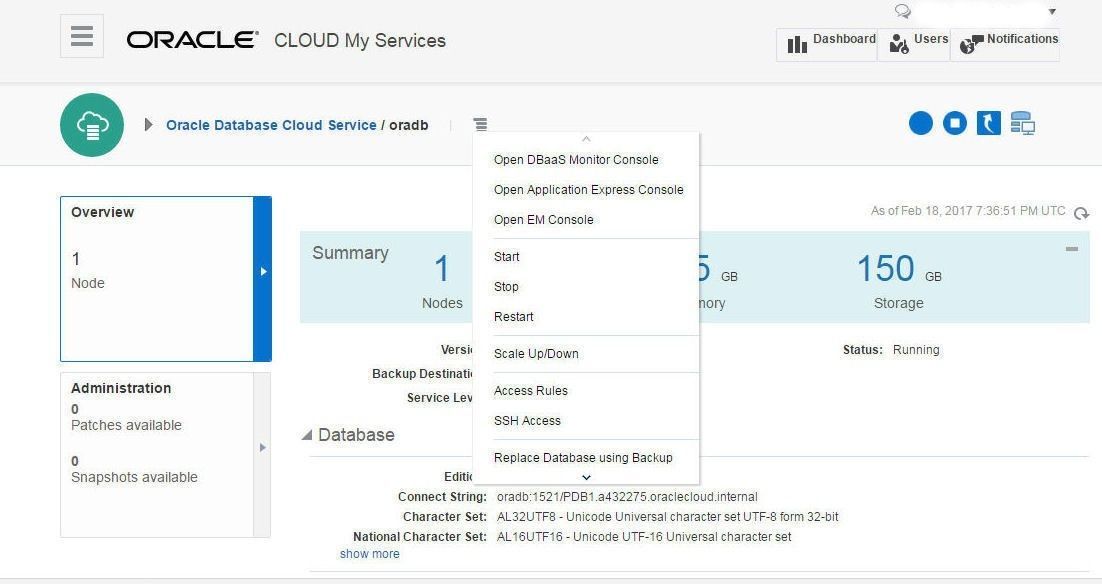Viewport: 1102px width, 584px height.
Task: Open the Notifications button
Action: (x=1004, y=44)
